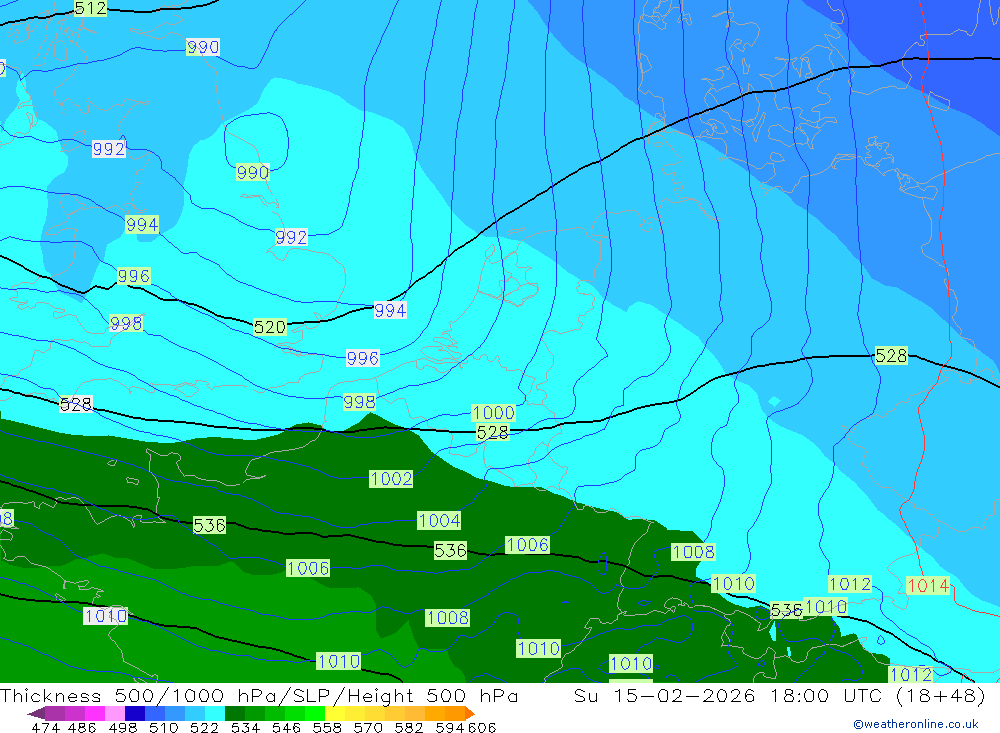
Task: Select the pink swatch in the thickness legend
Action: coord(115,713)
